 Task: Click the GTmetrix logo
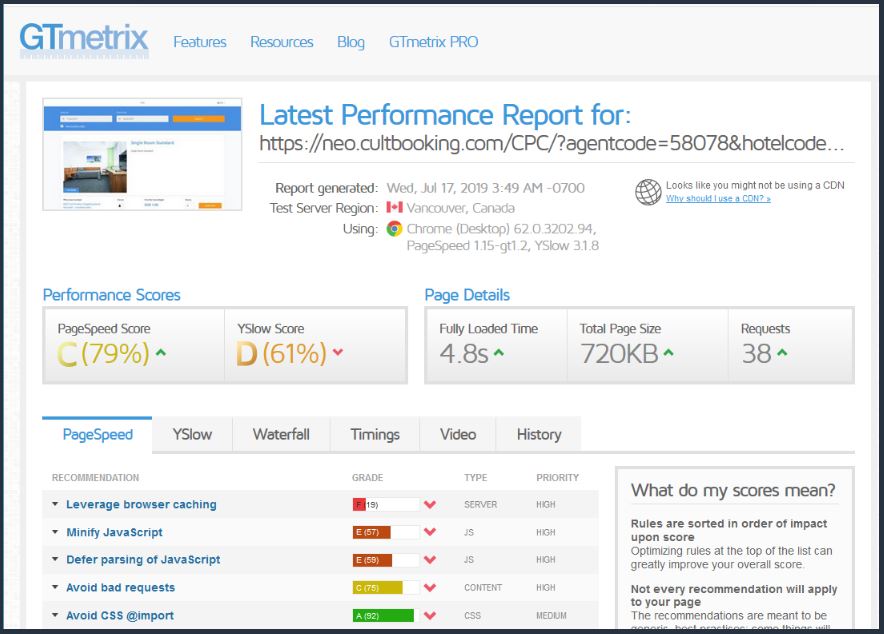point(84,40)
